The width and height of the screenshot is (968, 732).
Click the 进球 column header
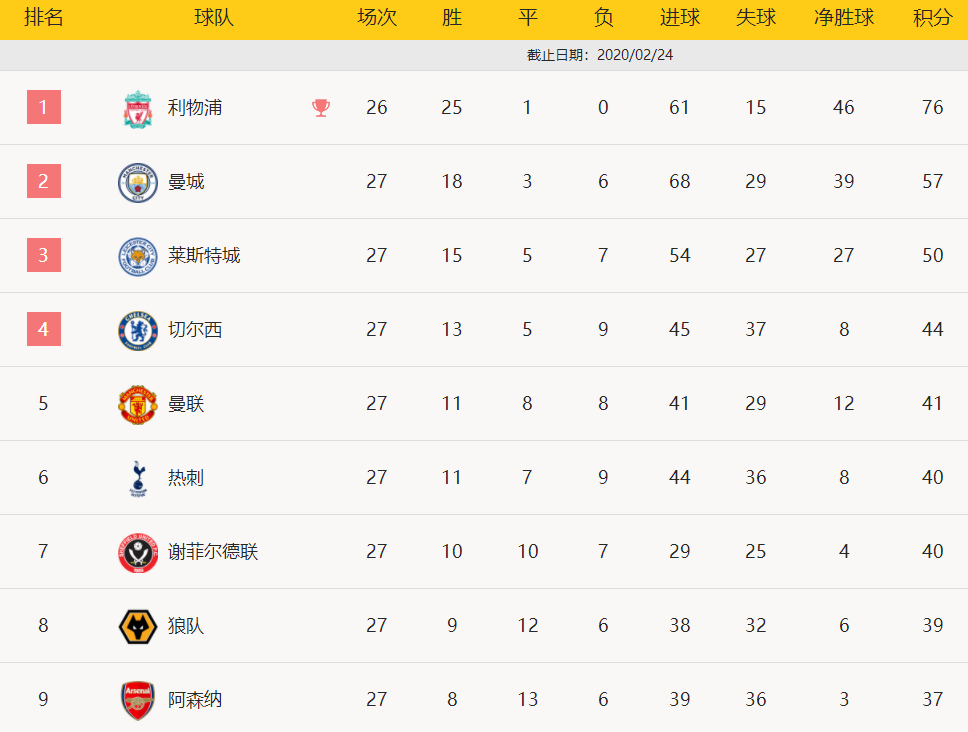(679, 17)
